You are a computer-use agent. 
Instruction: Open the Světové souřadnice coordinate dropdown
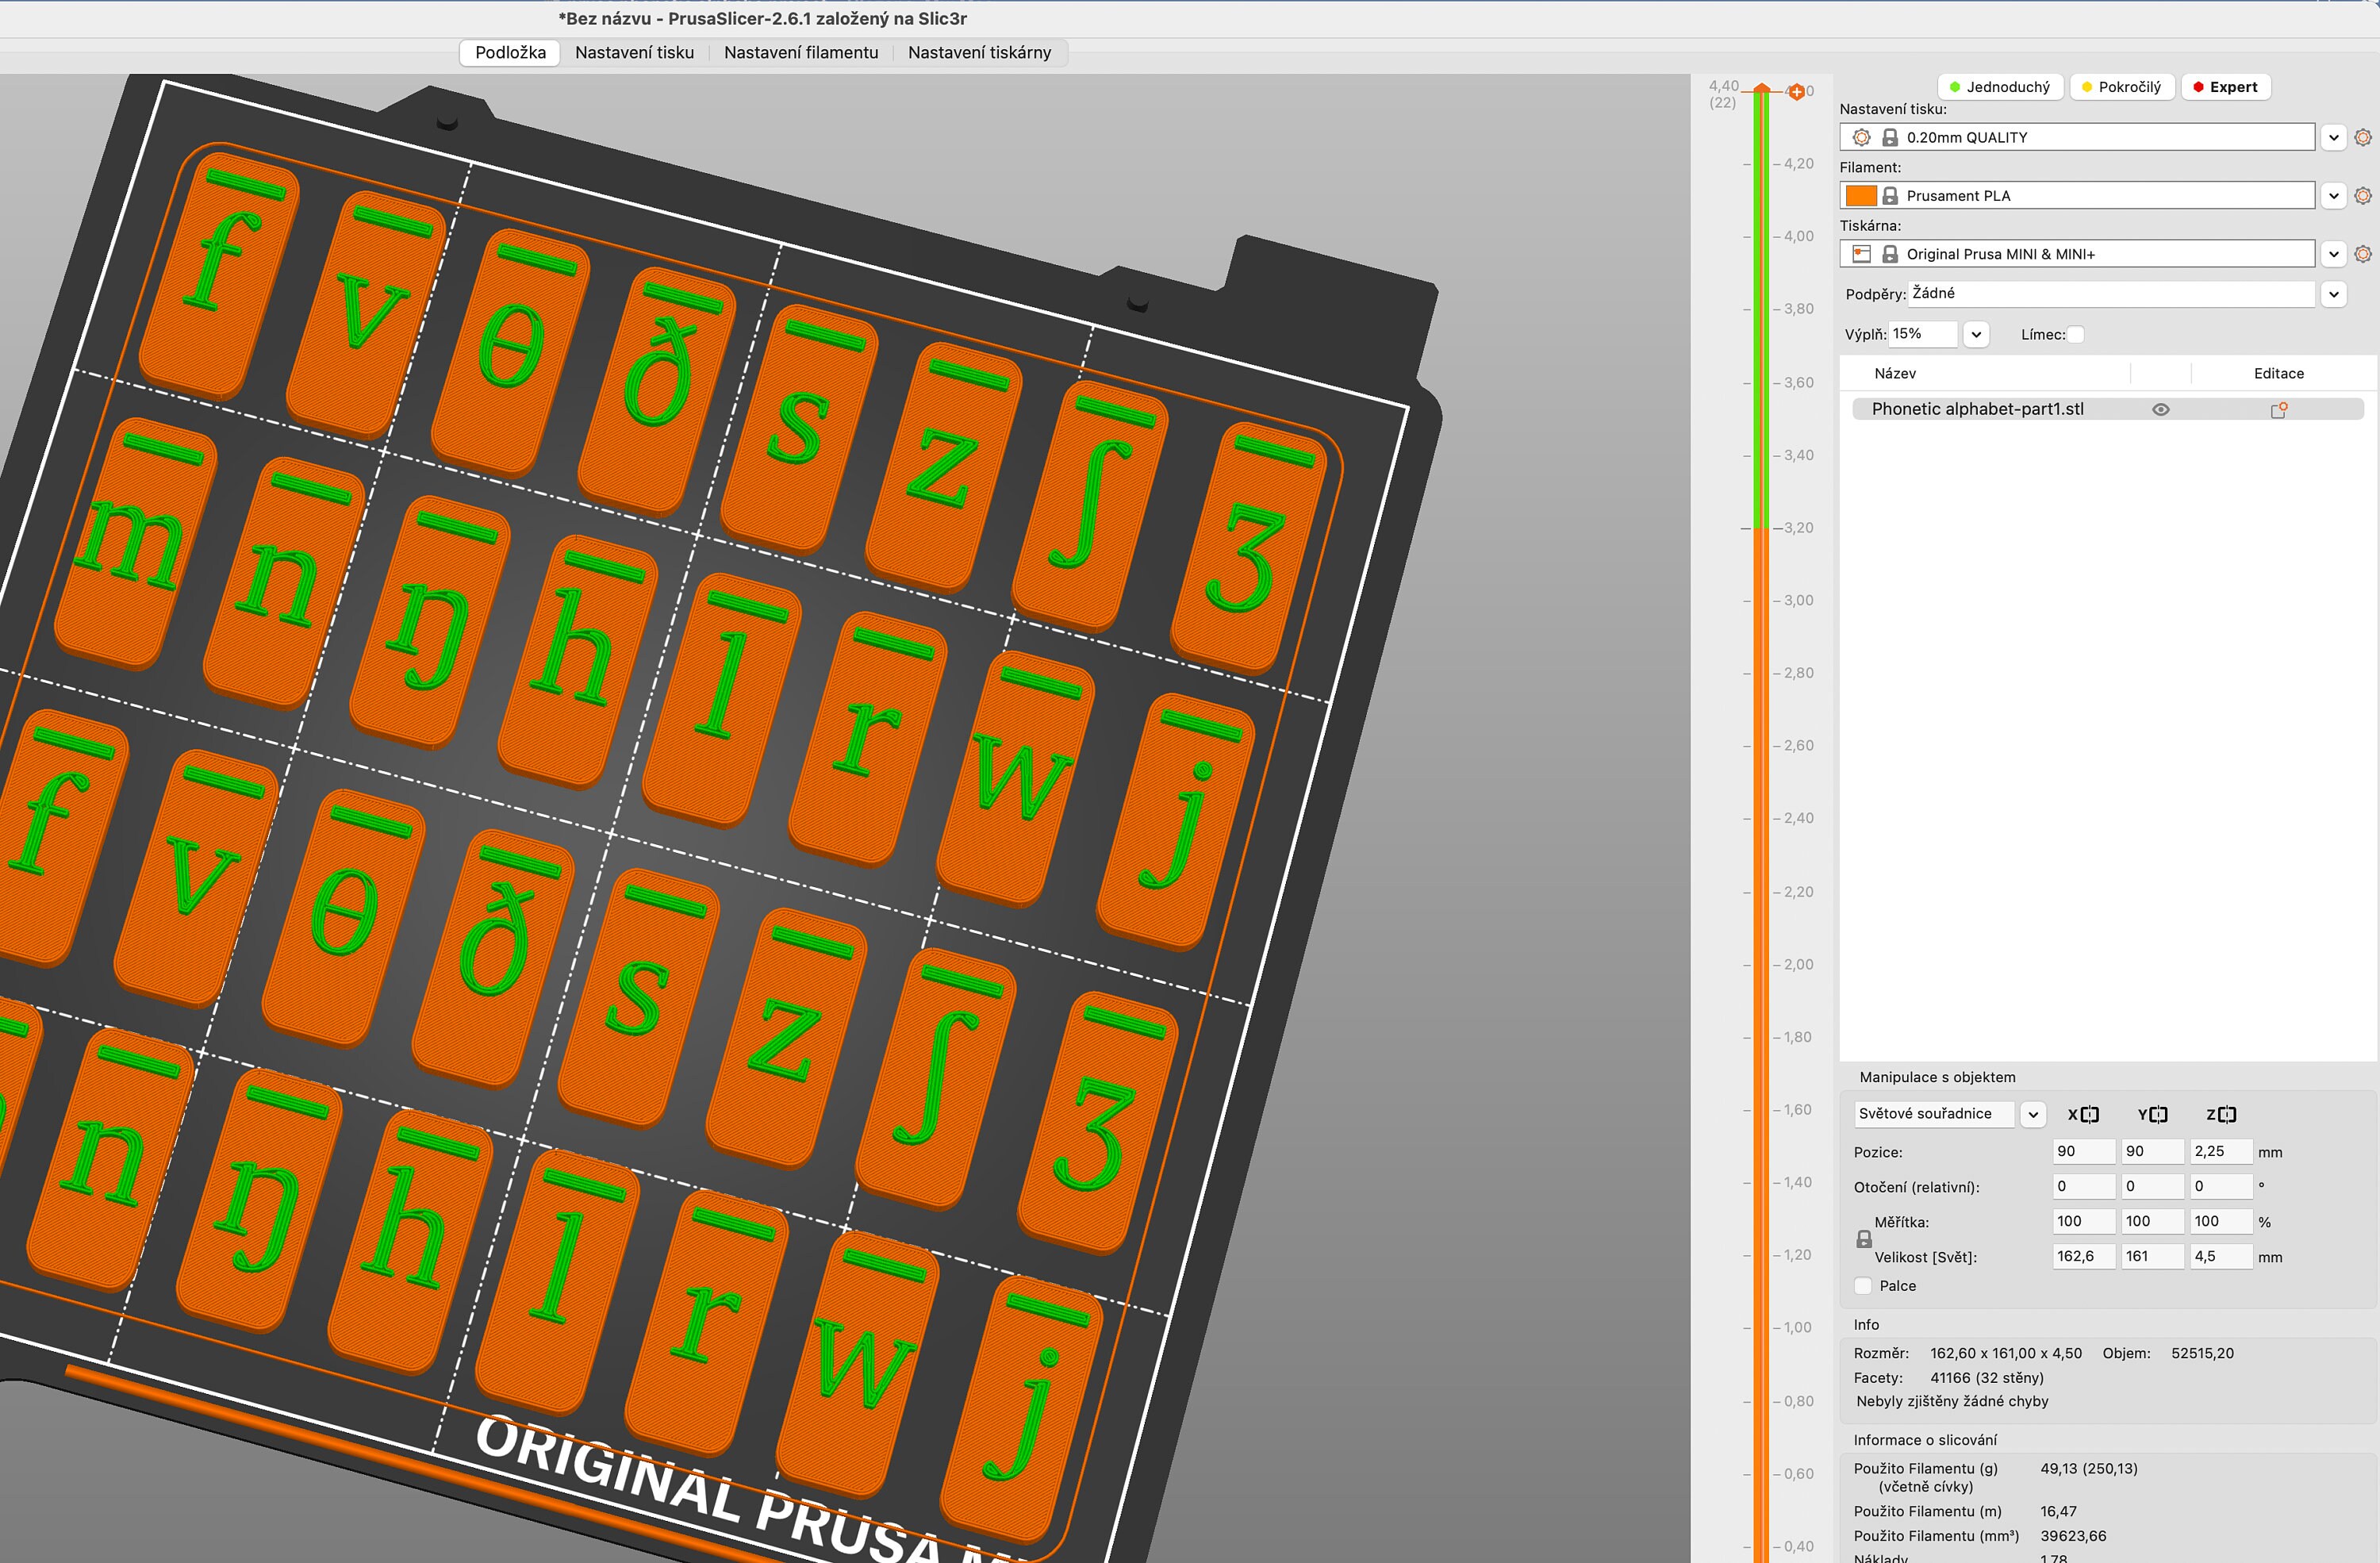(x=2033, y=1114)
